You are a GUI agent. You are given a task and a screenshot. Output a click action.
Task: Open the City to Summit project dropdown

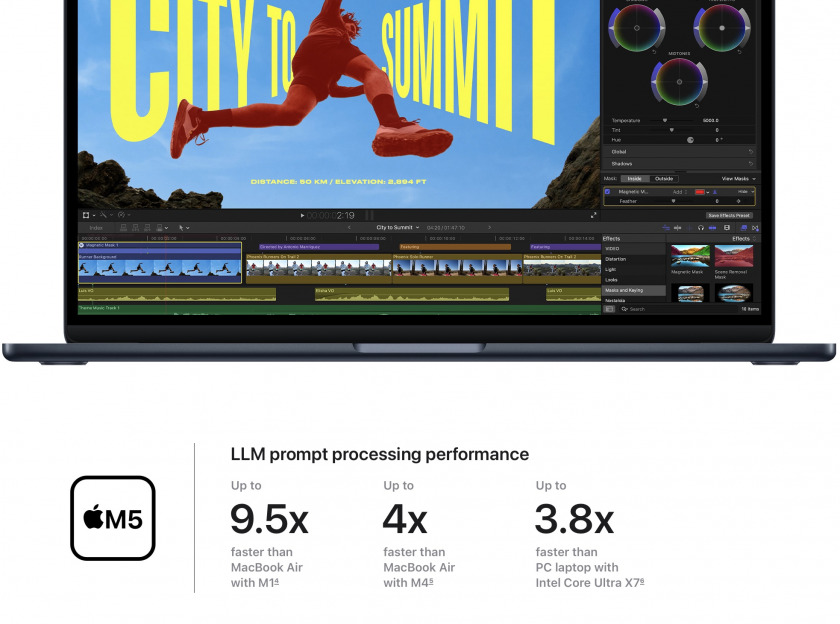point(398,228)
